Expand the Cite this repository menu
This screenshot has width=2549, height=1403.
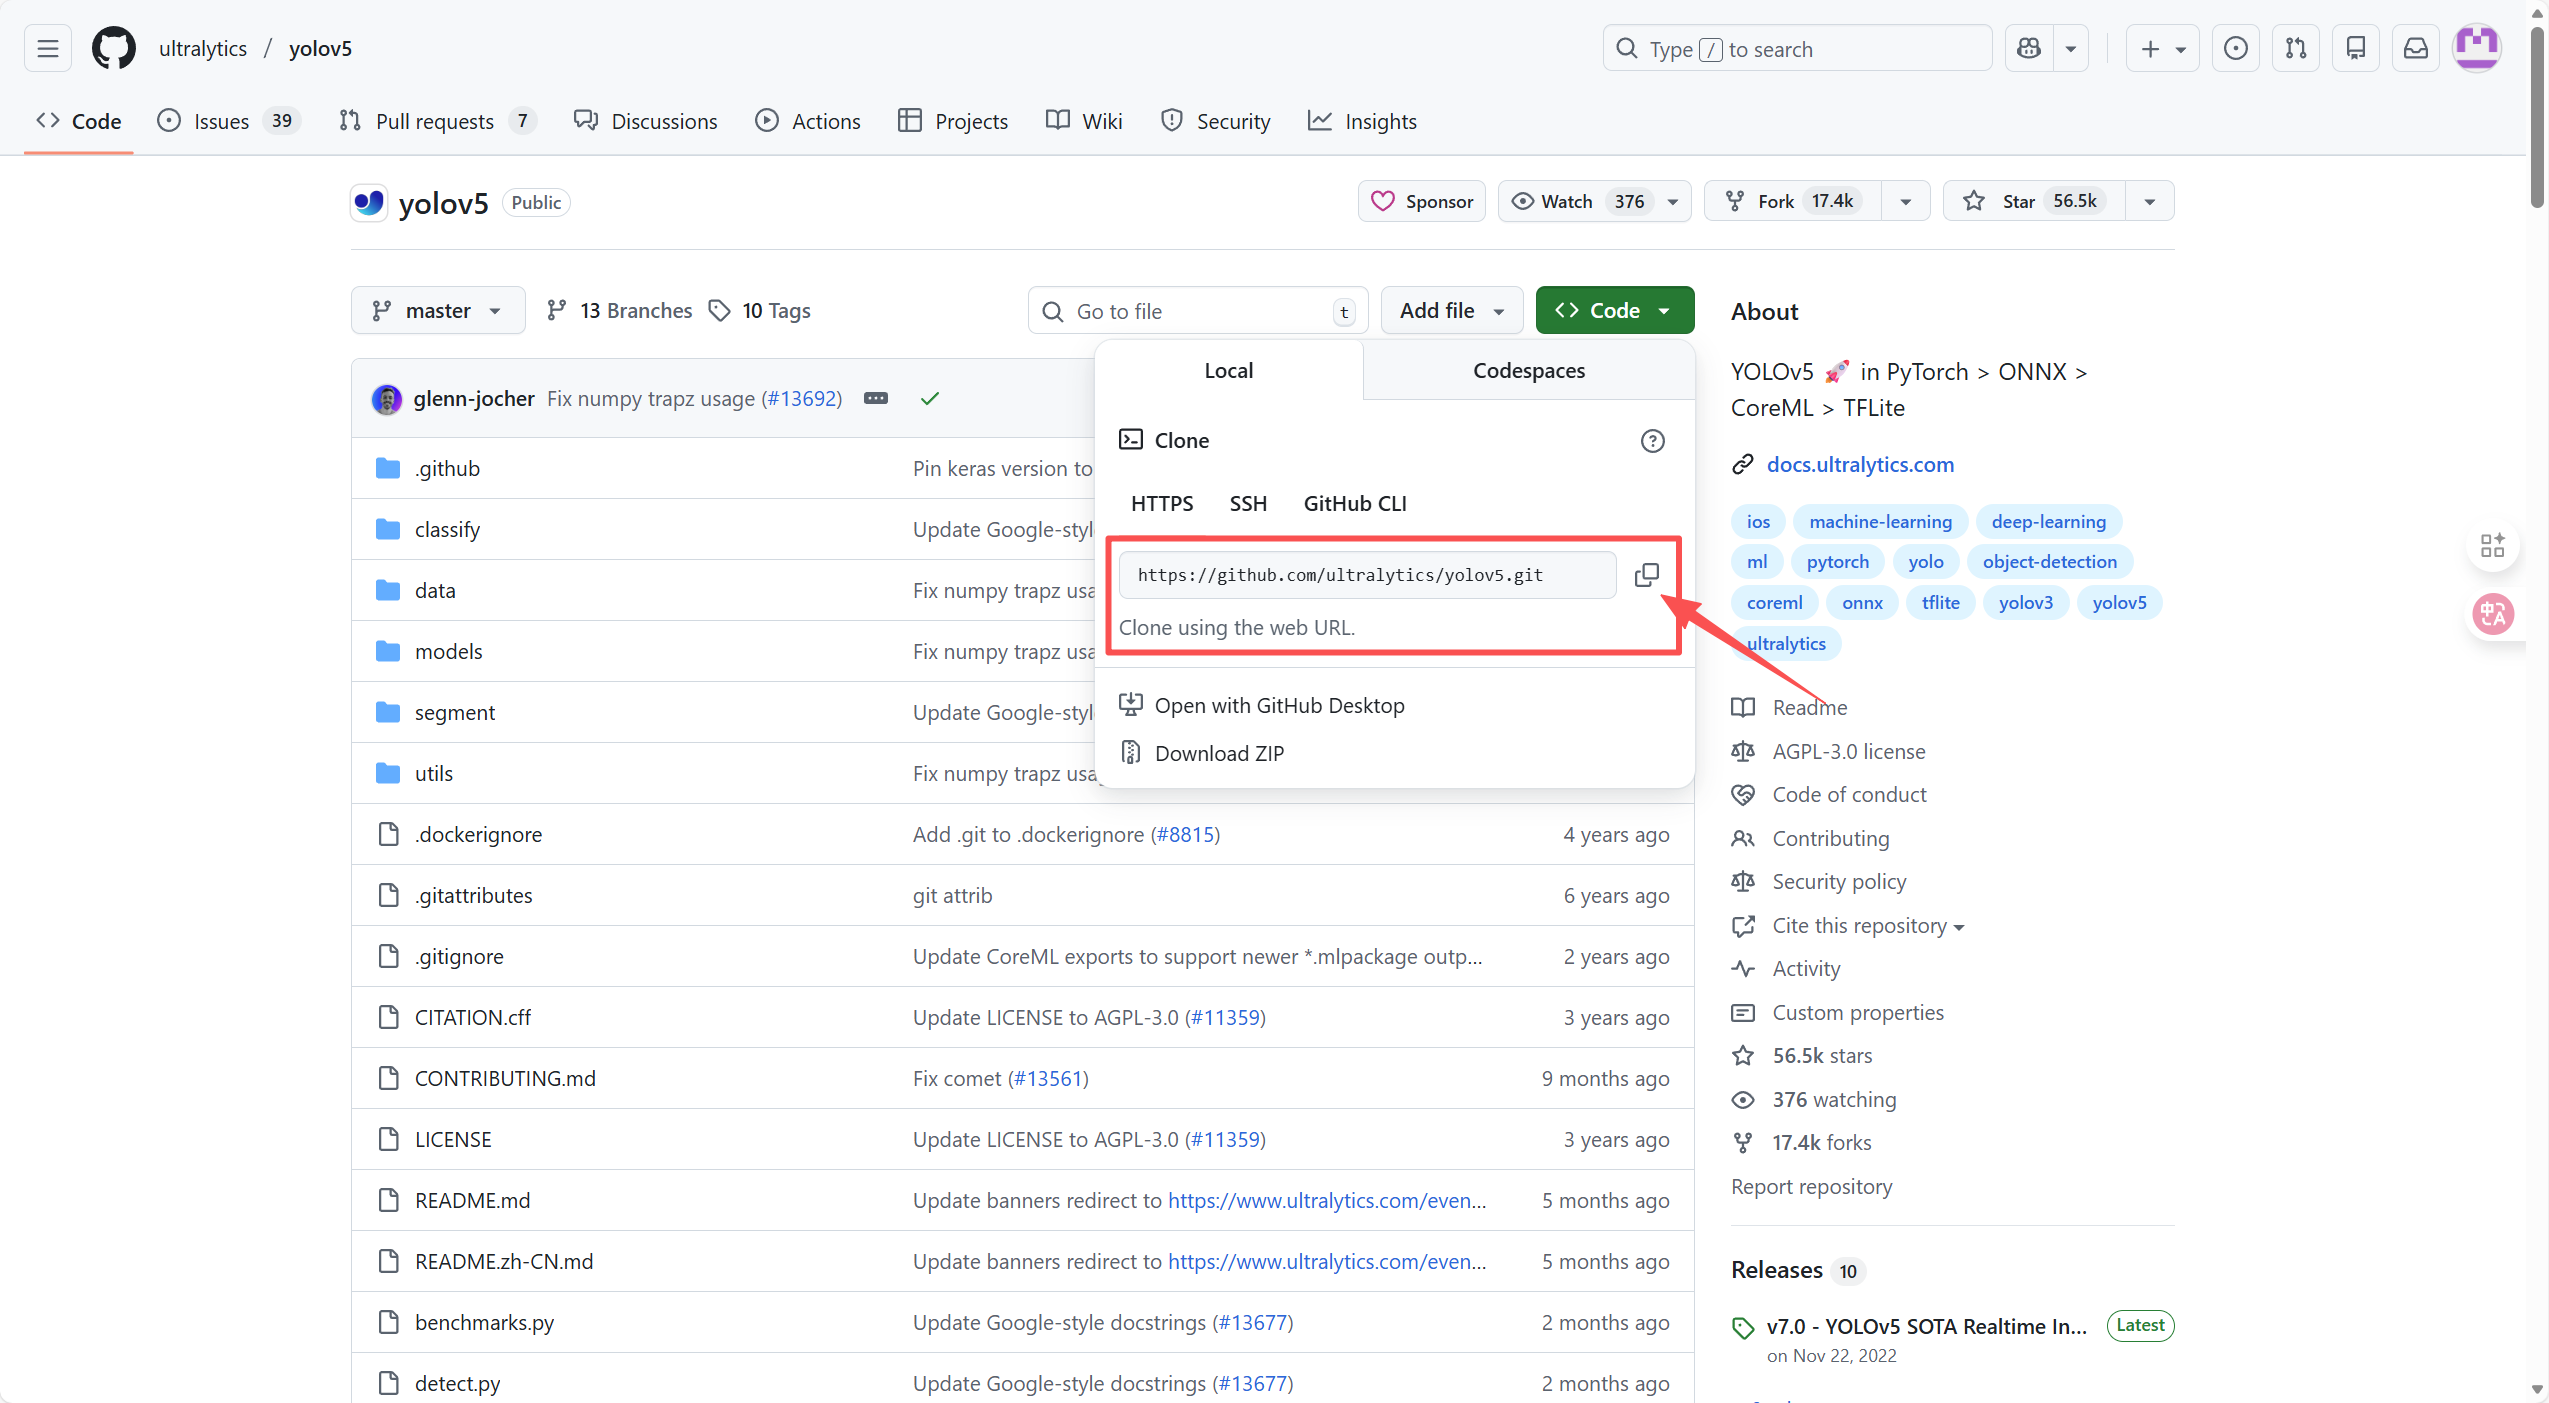pyautogui.click(x=1867, y=926)
